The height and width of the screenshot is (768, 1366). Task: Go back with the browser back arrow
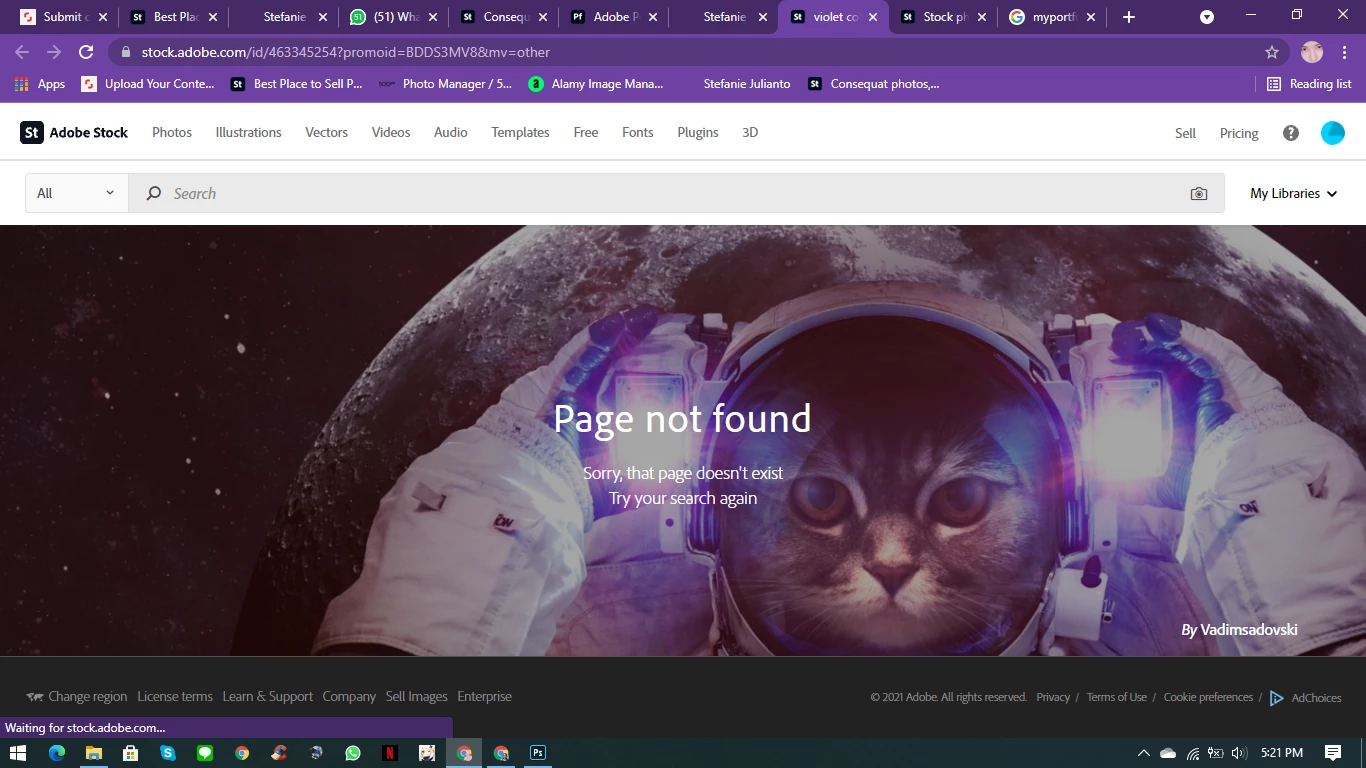point(22,52)
